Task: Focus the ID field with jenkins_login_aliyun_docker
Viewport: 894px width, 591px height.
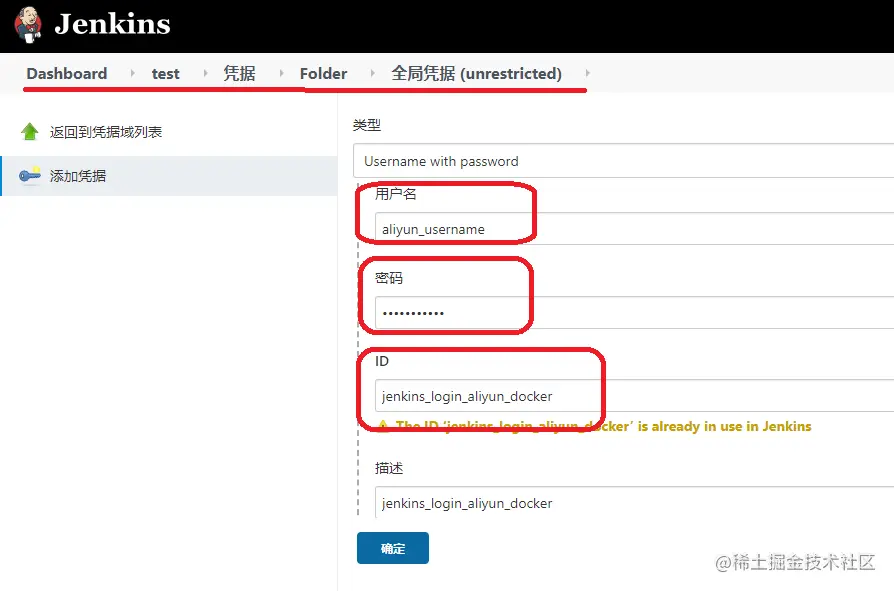Action: [x=634, y=396]
